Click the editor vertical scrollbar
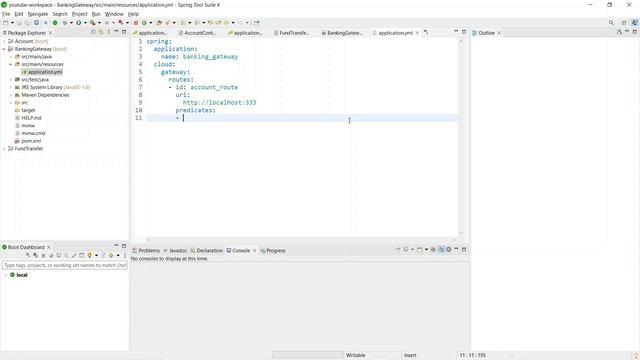Screen dimensions: 640x360 tap(461, 137)
